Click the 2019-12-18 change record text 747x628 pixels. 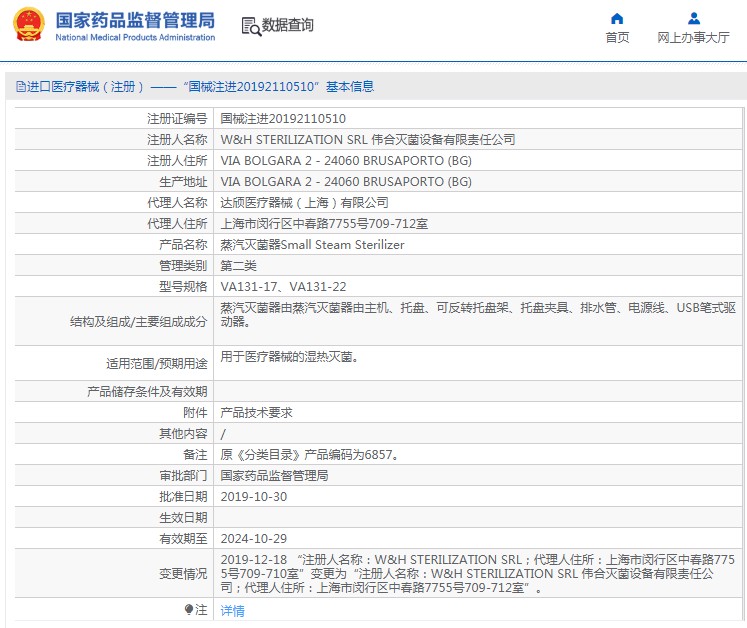(477, 573)
